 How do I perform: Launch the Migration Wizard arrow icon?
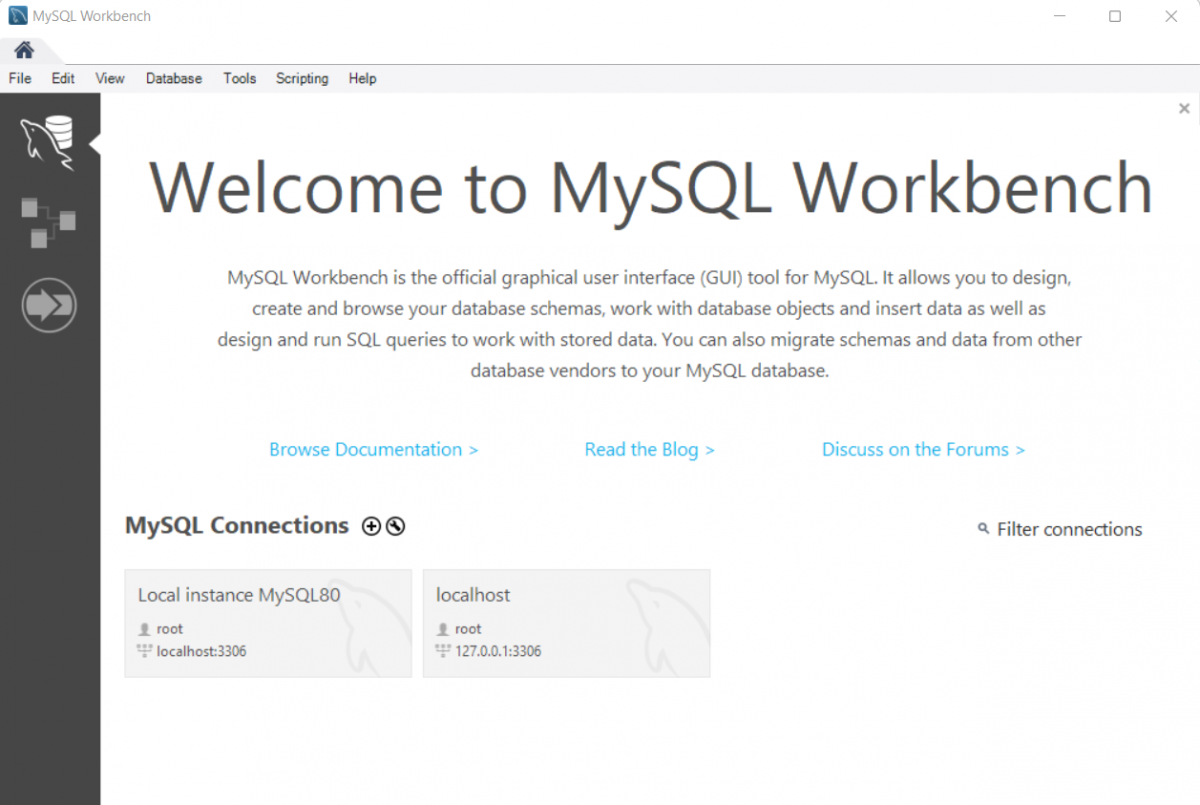(x=48, y=305)
